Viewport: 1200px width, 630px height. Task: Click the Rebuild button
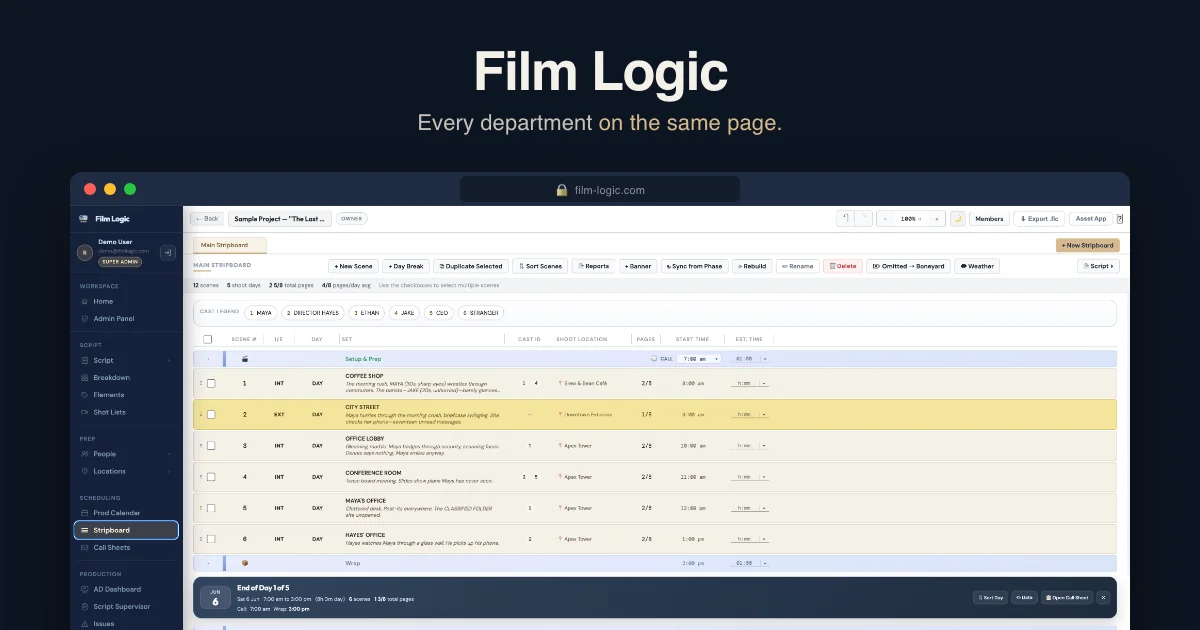tap(752, 266)
